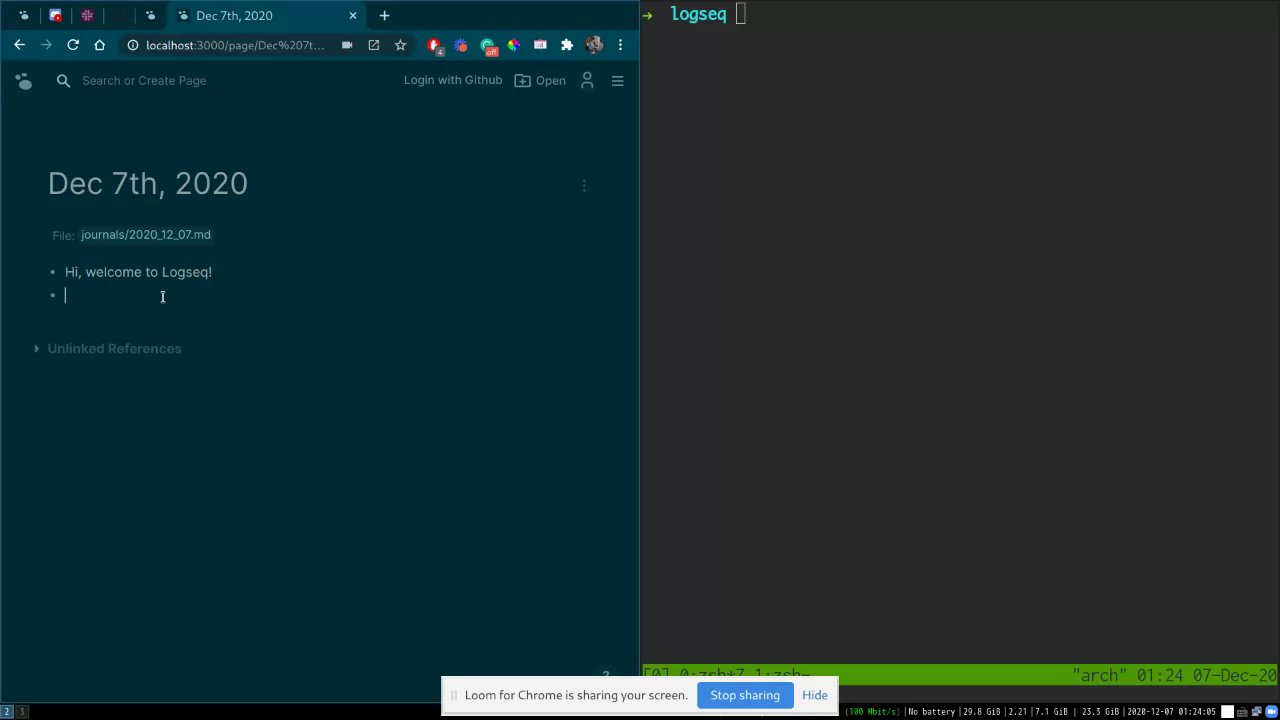Image resolution: width=1280 pixels, height=720 pixels.
Task: Open the hamburger menu in Logseq header
Action: [617, 80]
